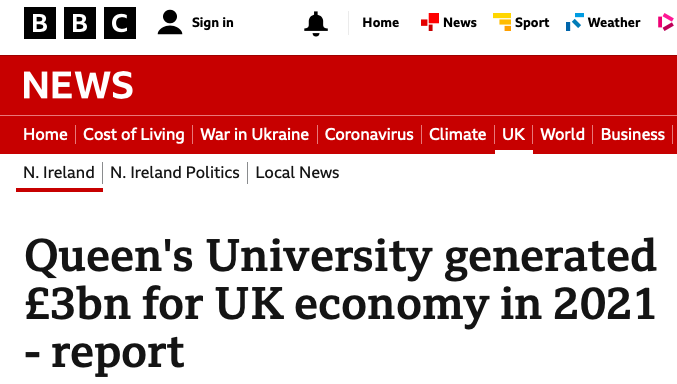677x384 pixels.
Task: Click the BBC logo blocks
Action: pos(80,23)
